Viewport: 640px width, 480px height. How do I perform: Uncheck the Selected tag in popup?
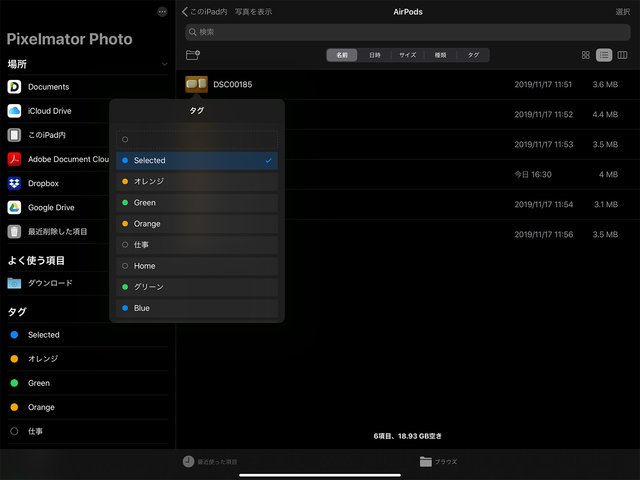coord(197,160)
